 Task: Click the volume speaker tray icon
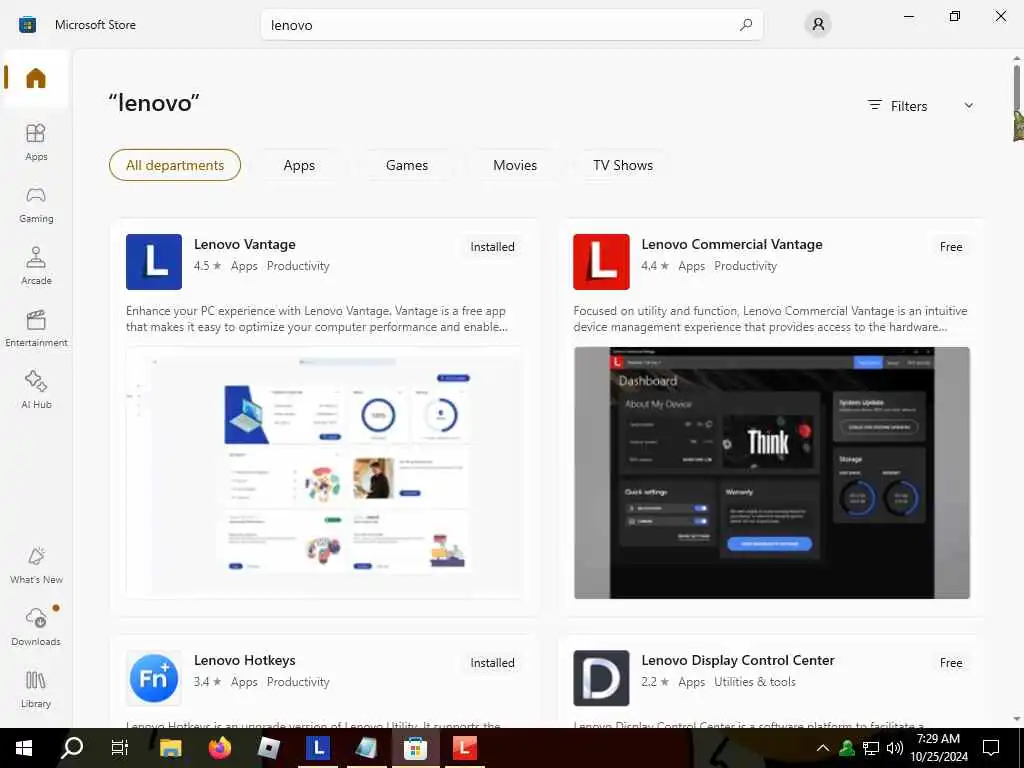[x=895, y=748]
